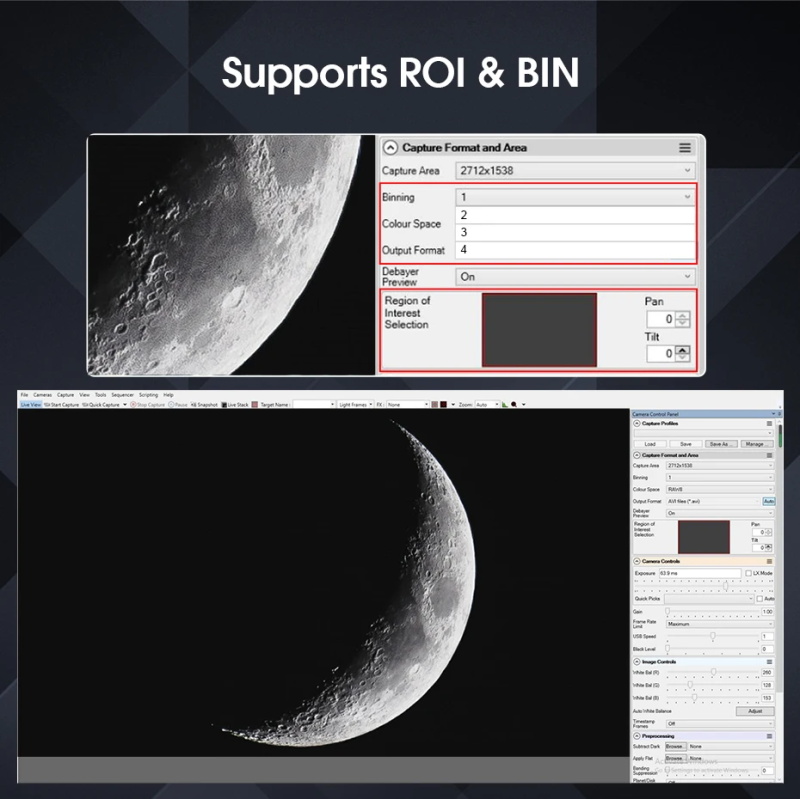Click the Save As button in Capture Profiles
The width and height of the screenshot is (800, 799).
(721, 444)
